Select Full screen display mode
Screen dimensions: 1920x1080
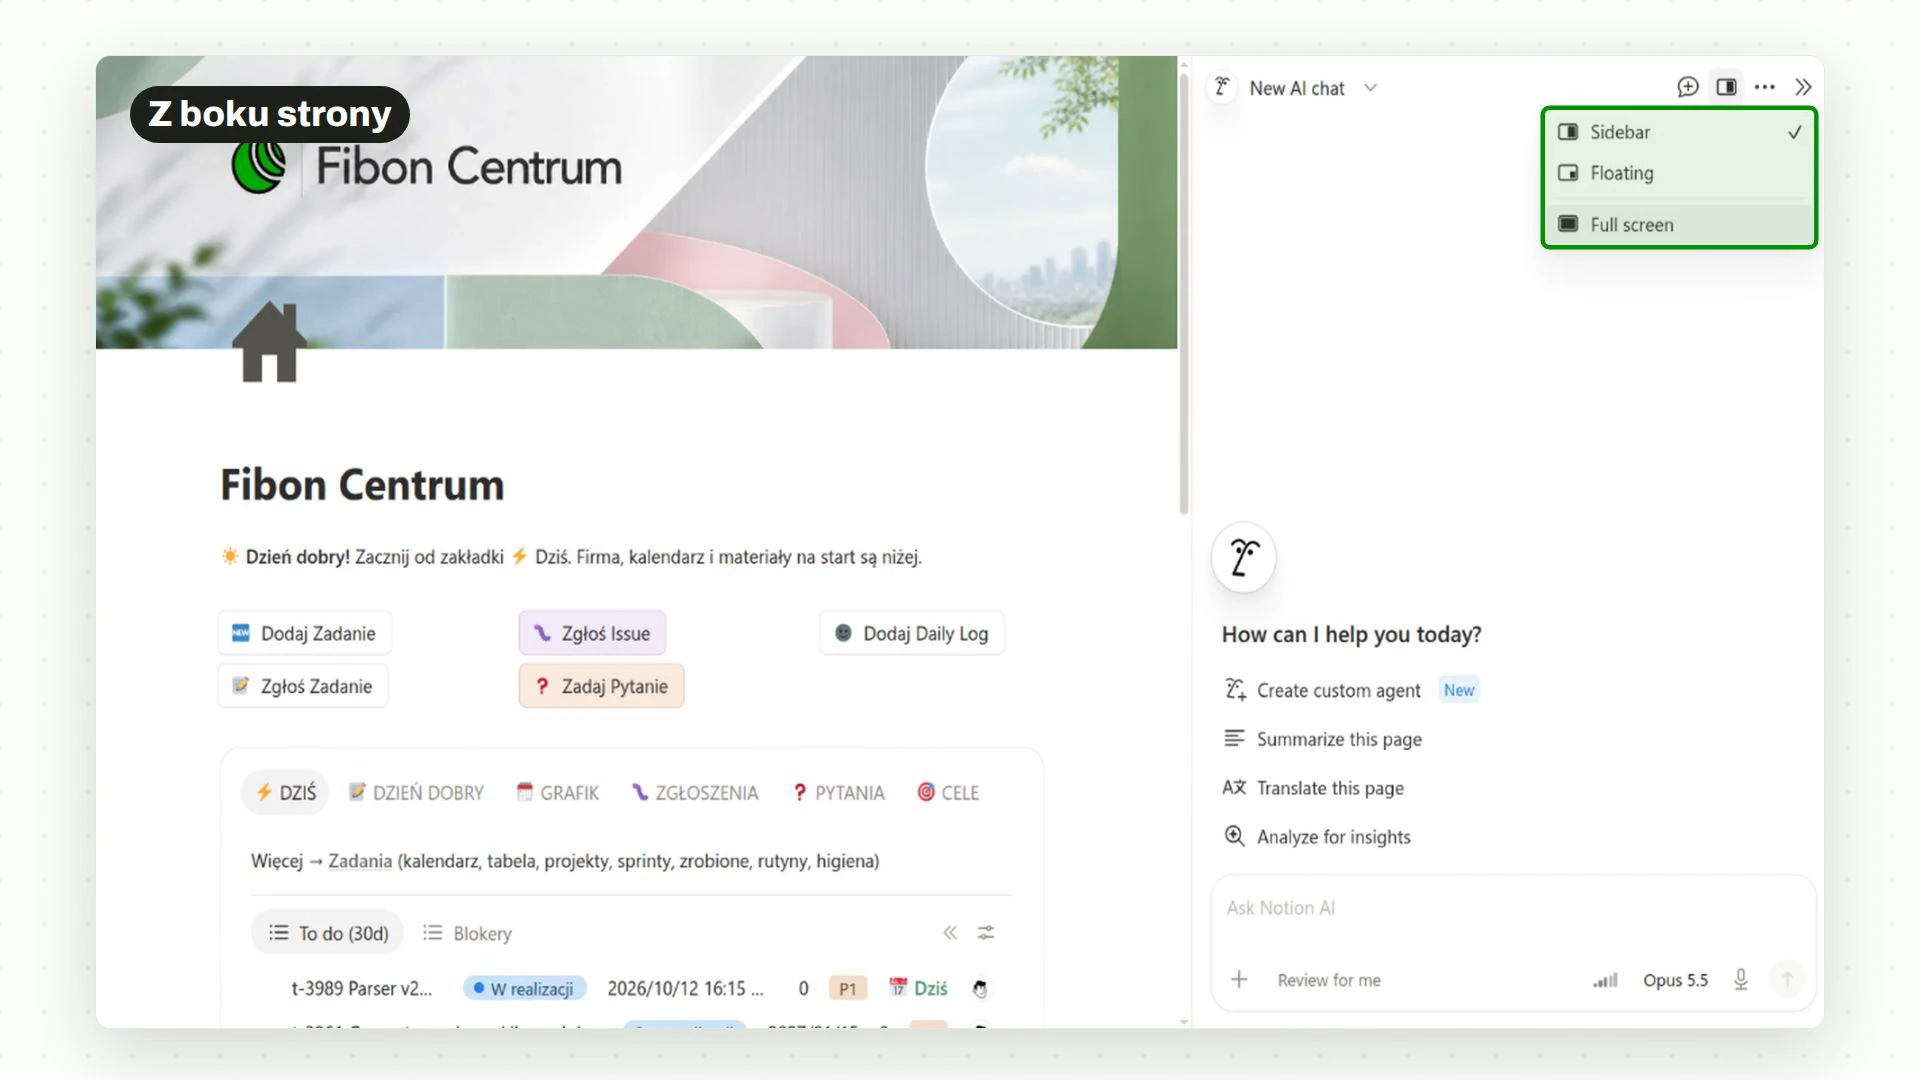click(1679, 225)
